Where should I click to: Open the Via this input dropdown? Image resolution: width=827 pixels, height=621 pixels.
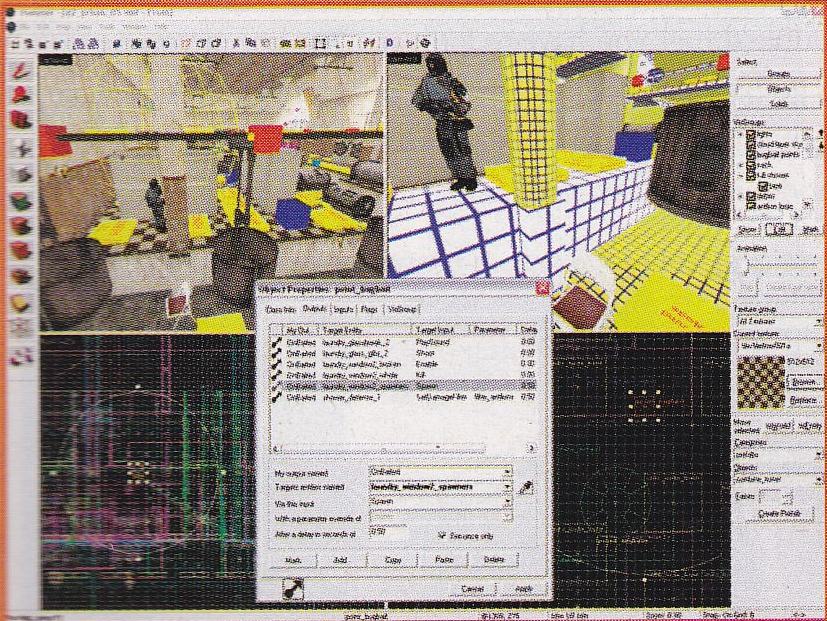[507, 502]
